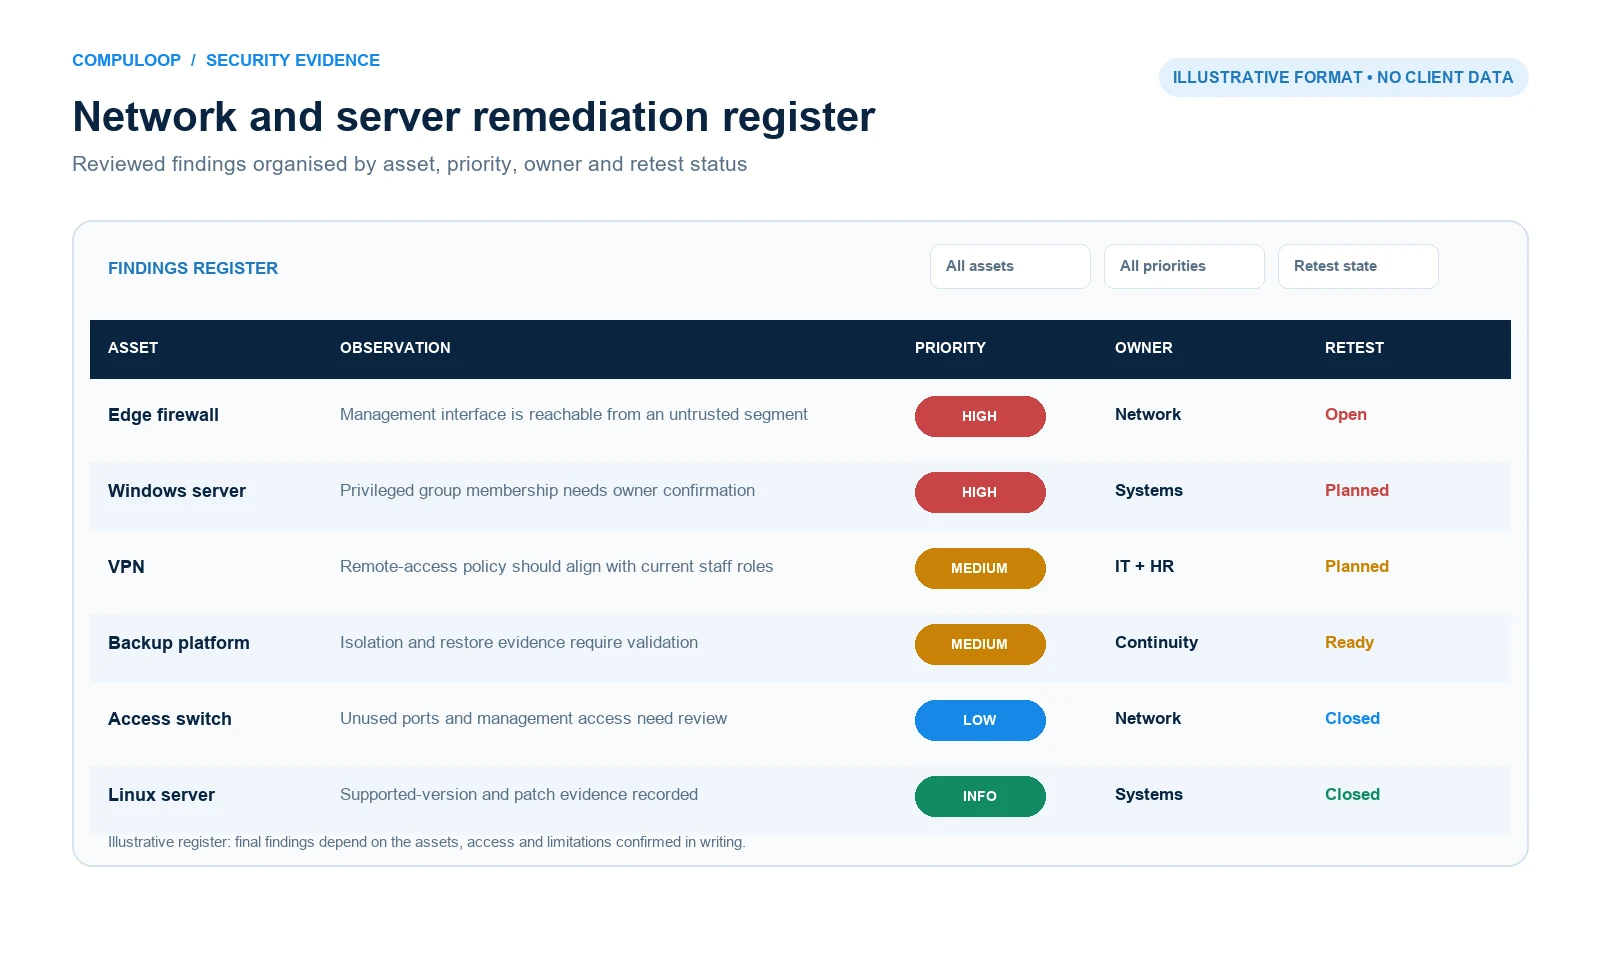Click the Network owner in Edge firewall row
The height and width of the screenshot is (960, 1600).
(1148, 414)
